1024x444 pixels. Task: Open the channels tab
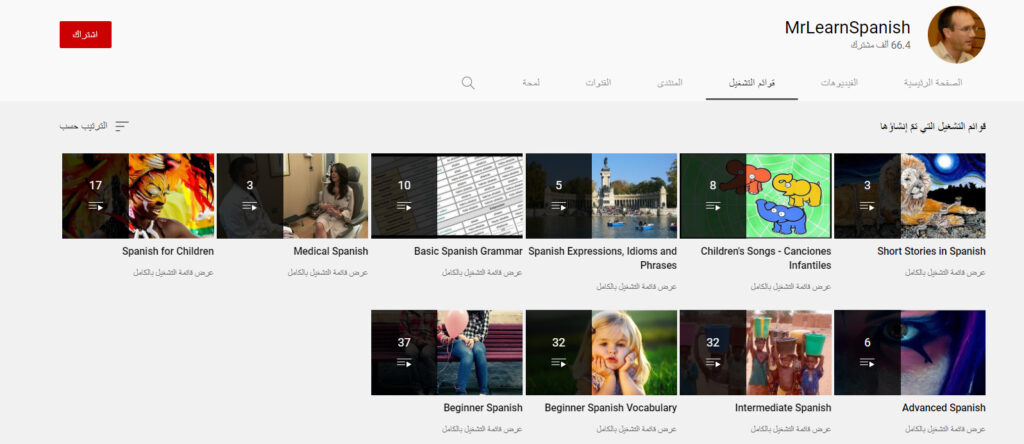pos(598,82)
